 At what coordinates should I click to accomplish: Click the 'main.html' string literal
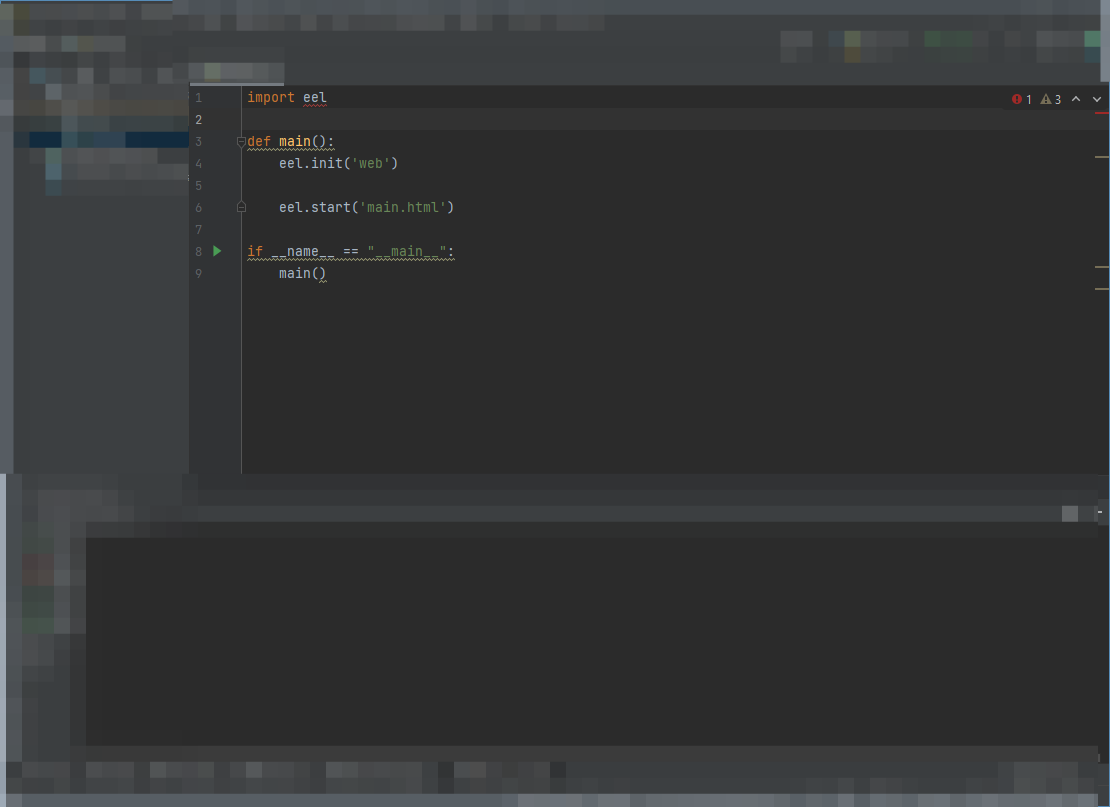coord(402,207)
